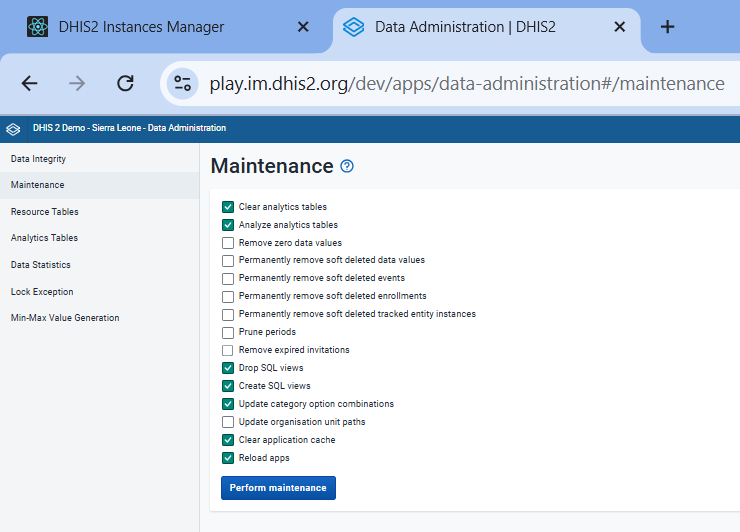The height and width of the screenshot is (532, 740).
Task: Click the DHIS2 logo in header bar
Action: [x=13, y=129]
